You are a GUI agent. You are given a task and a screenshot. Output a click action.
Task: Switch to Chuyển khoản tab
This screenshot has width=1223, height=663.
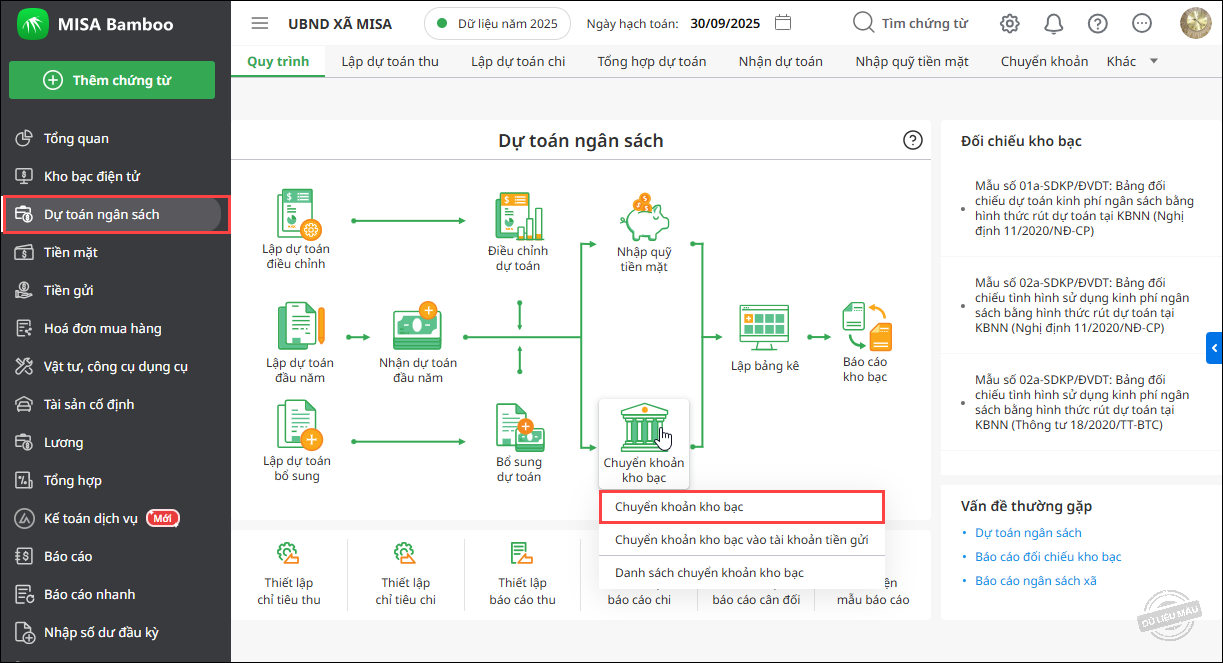pos(1044,61)
